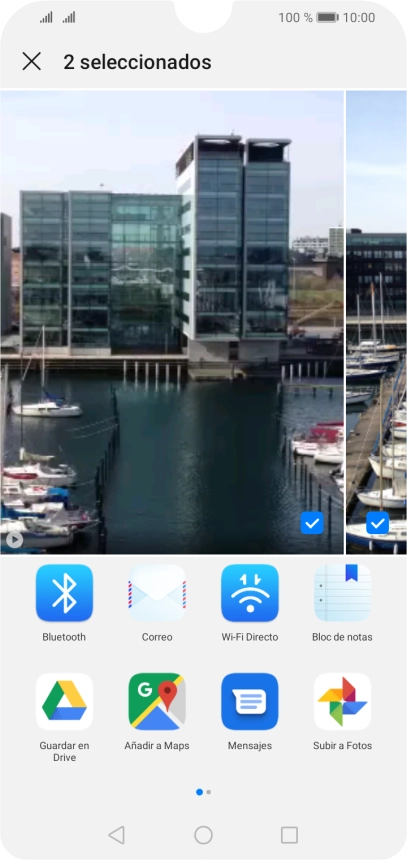Tap the Bluetooth label text
This screenshot has width=407, height=860.
[64, 637]
